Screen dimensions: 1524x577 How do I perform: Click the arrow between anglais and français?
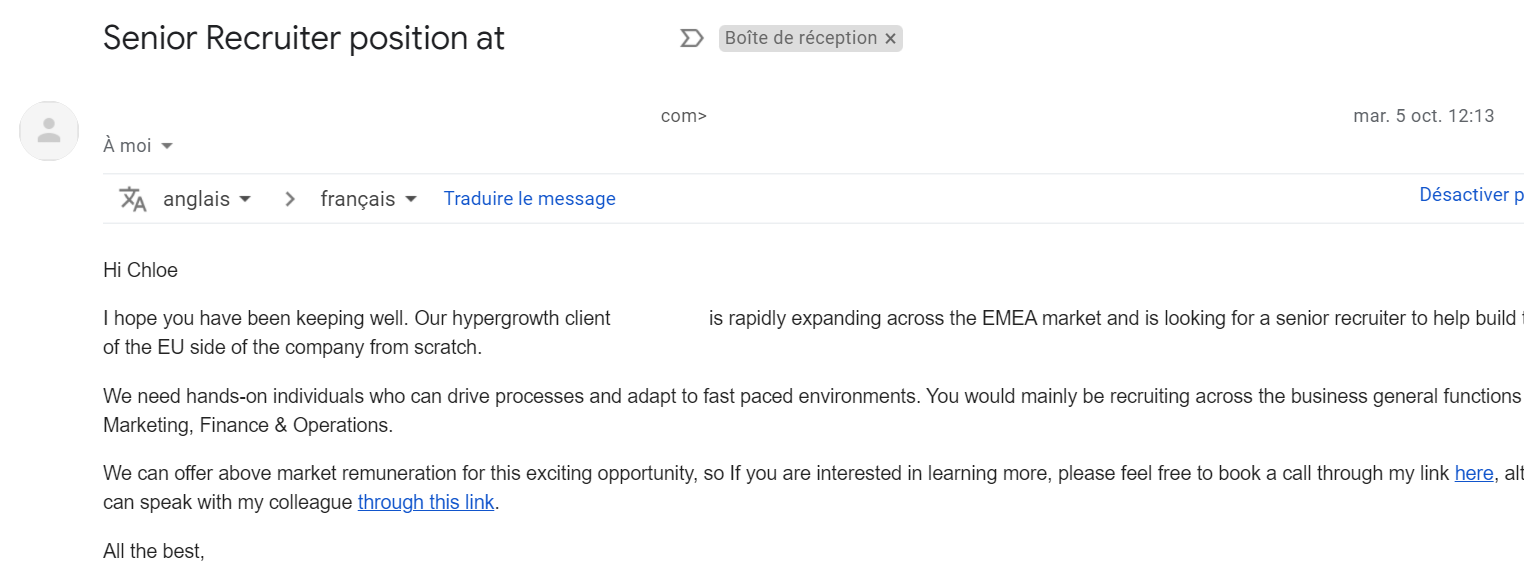pos(290,199)
